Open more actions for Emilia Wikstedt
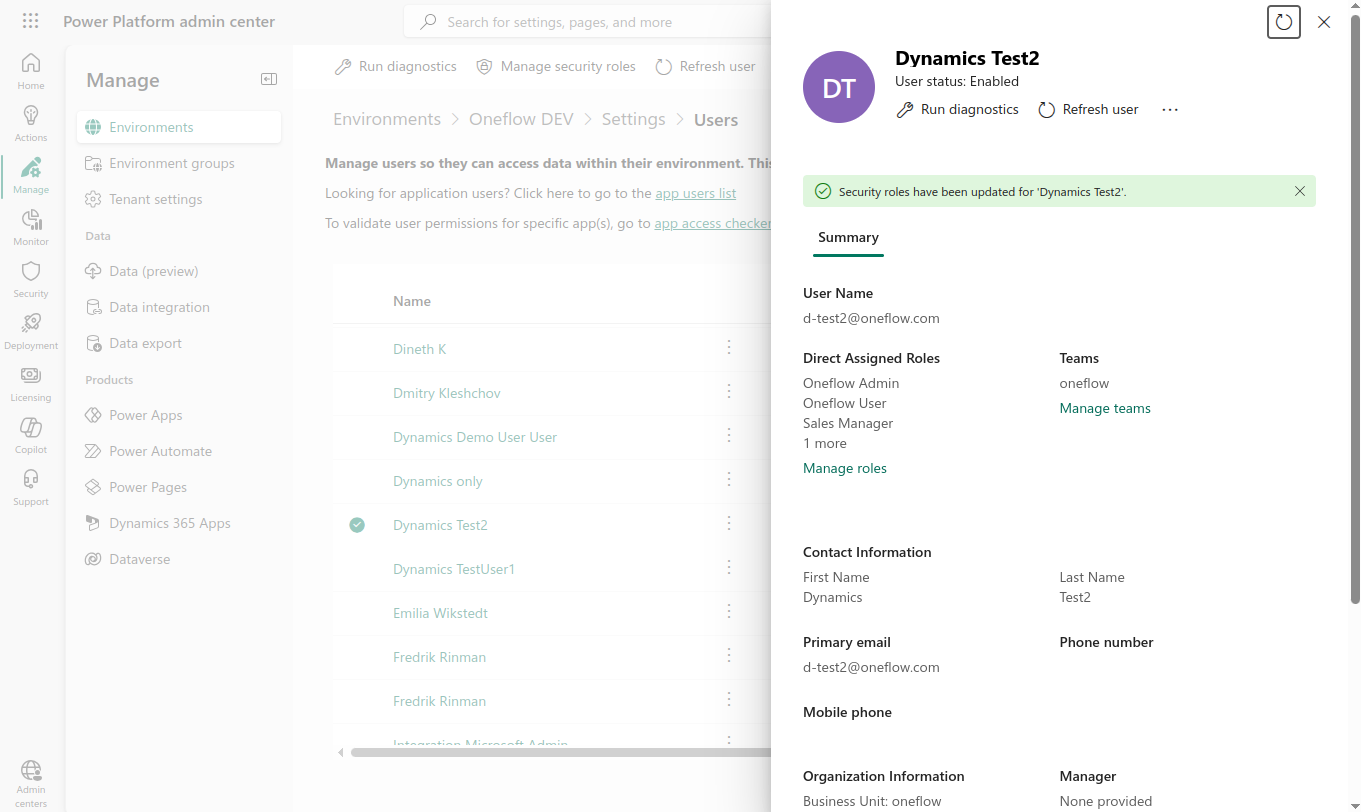This screenshot has height=812, width=1361. point(729,611)
